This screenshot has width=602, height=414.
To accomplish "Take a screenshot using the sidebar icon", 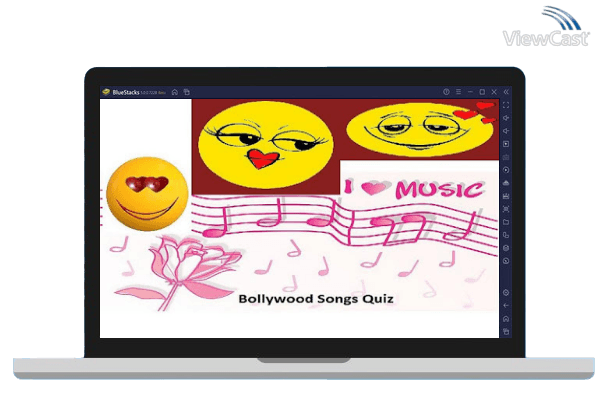I will pyautogui.click(x=506, y=209).
